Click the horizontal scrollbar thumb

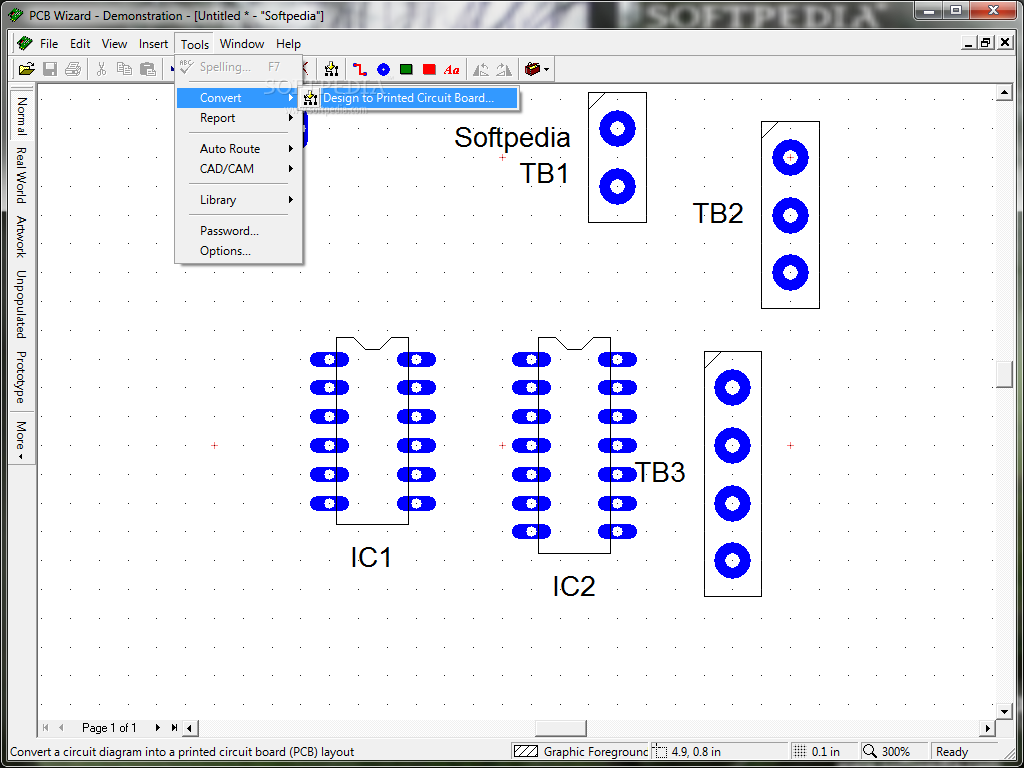tap(561, 728)
